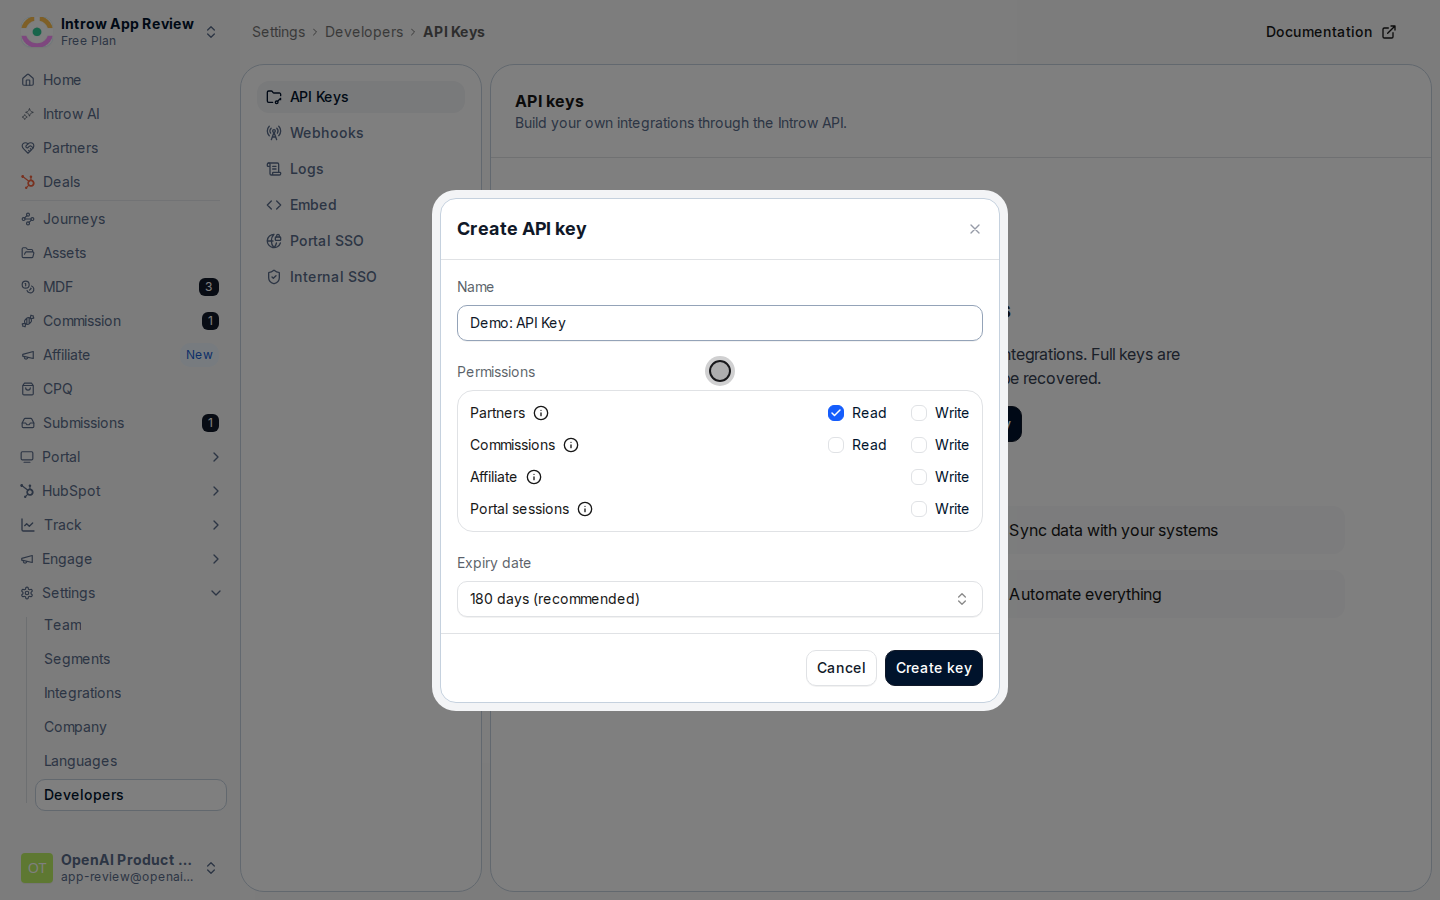The width and height of the screenshot is (1440, 900).
Task: Click the Webhooks icon in the Developers menu
Action: tap(274, 133)
